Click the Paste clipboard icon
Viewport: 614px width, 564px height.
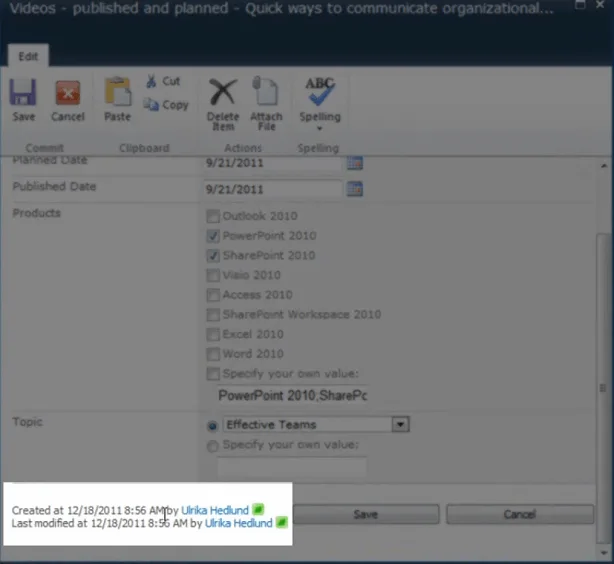[x=117, y=93]
